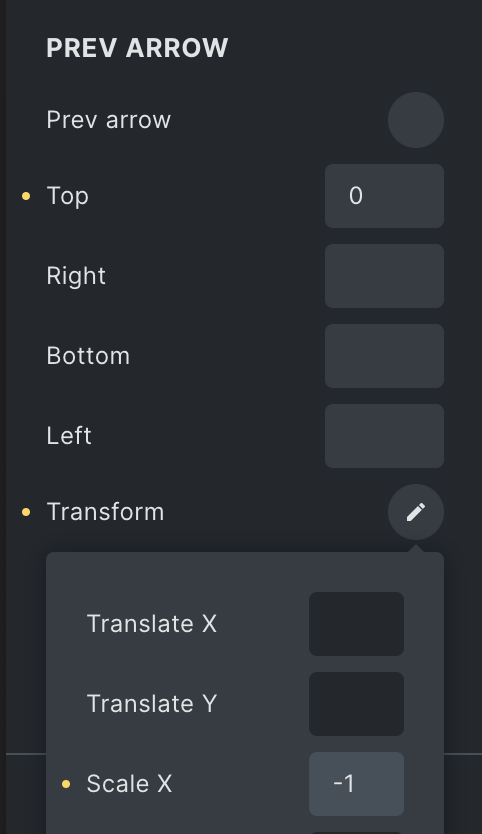Click the yellow dot beside Scale X
Viewport: 482px width, 834px height.
66,784
